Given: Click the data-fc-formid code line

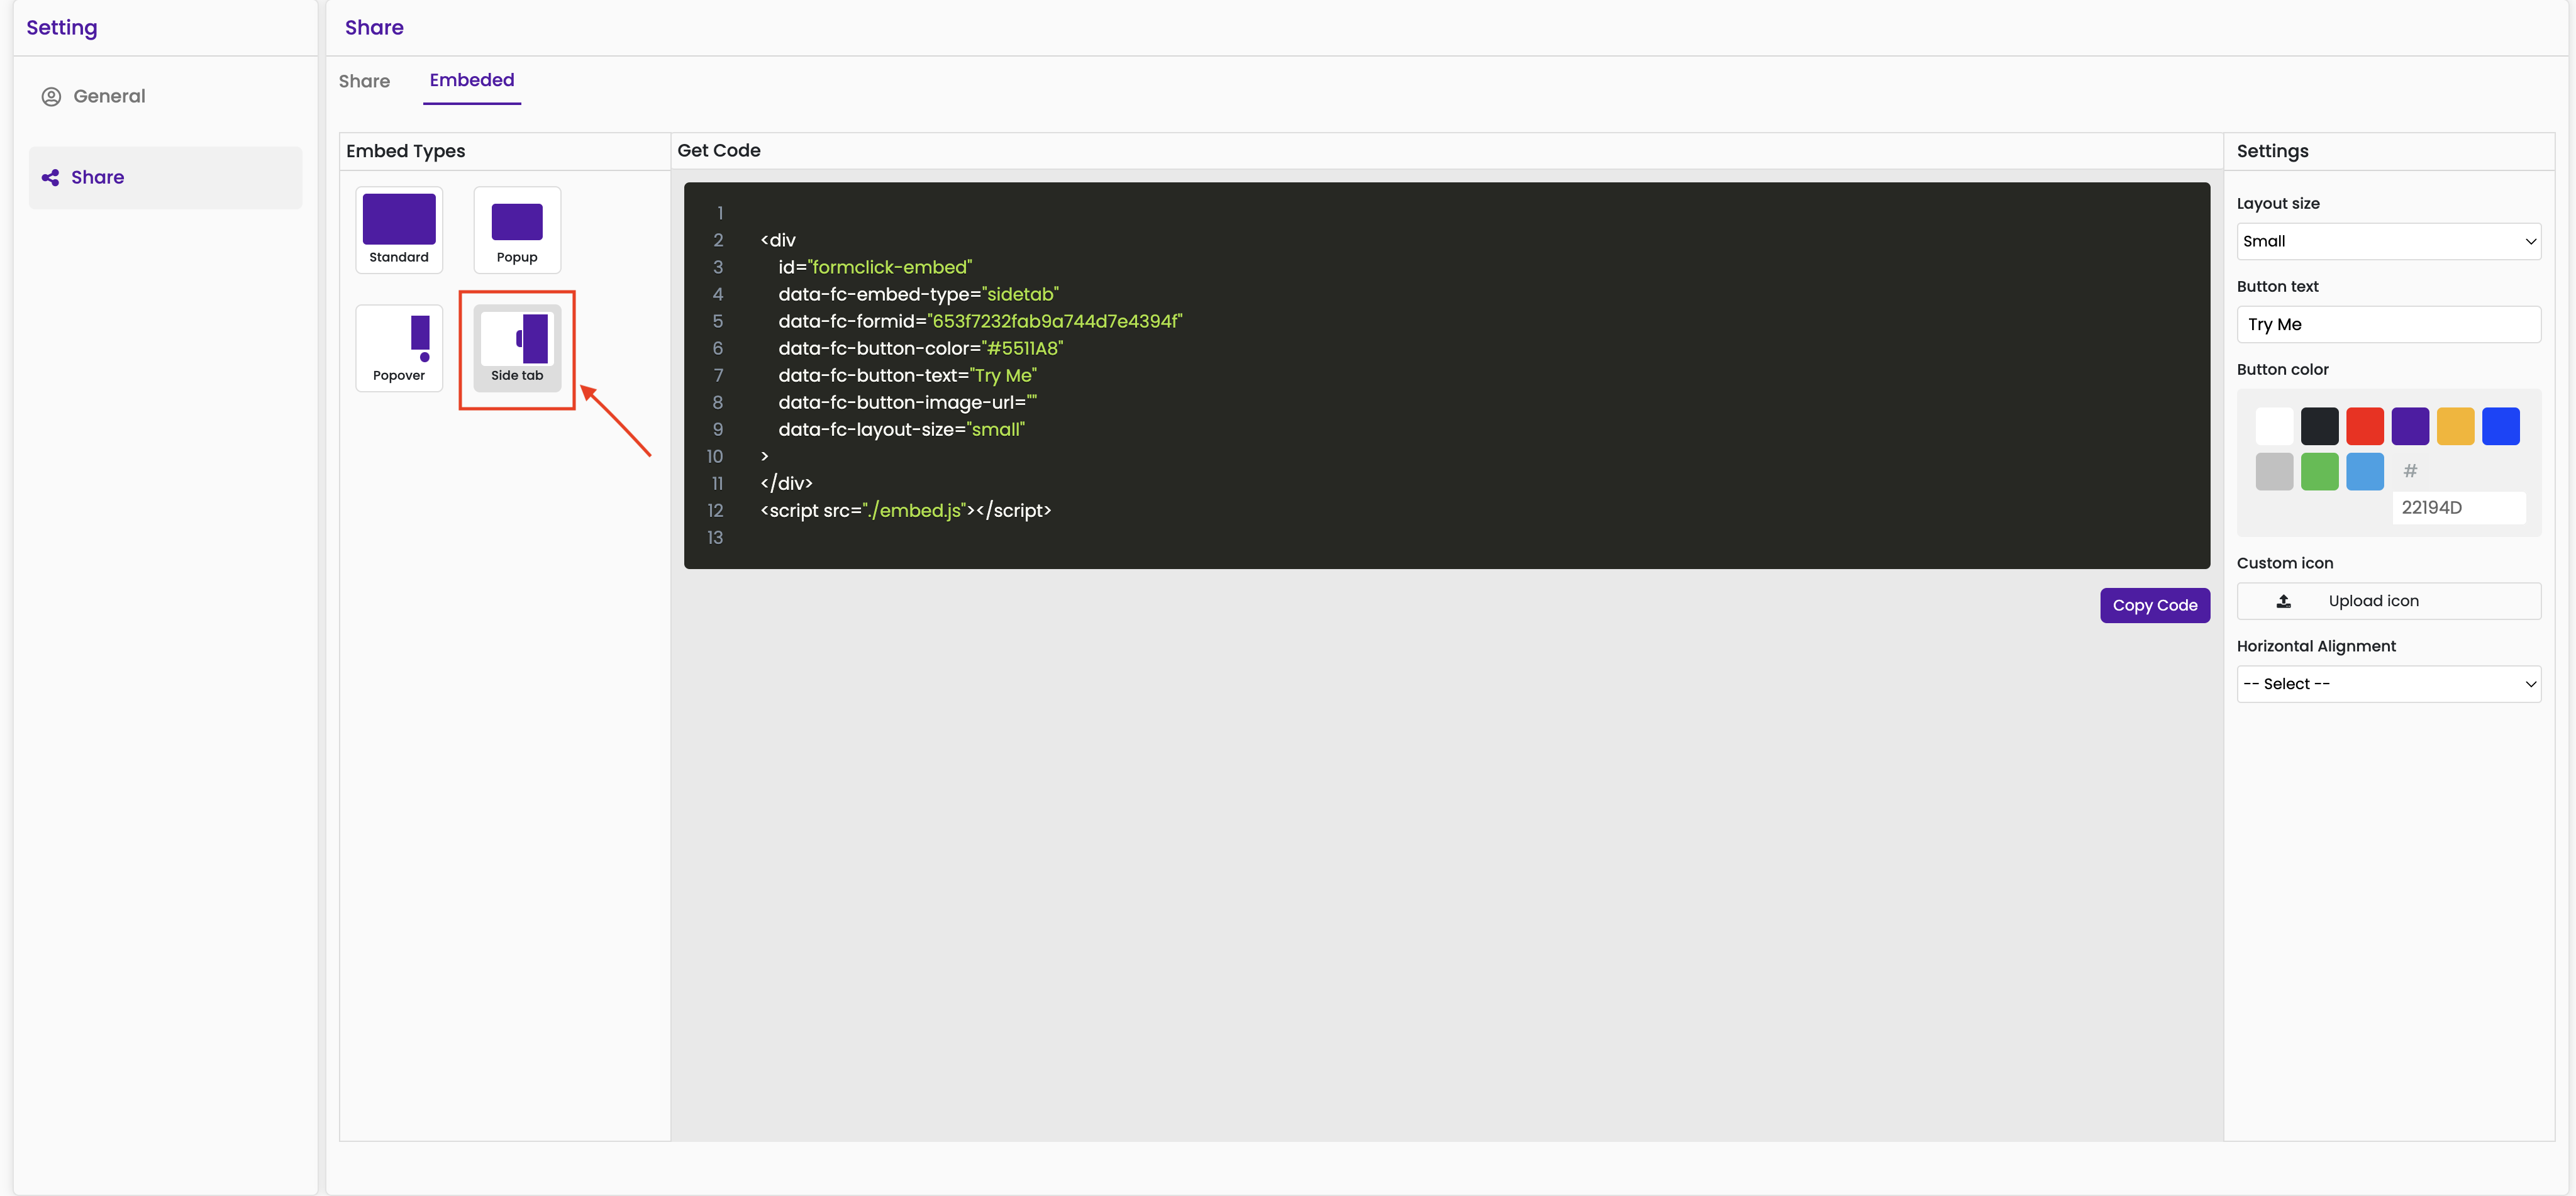Looking at the screenshot, I should point(980,321).
